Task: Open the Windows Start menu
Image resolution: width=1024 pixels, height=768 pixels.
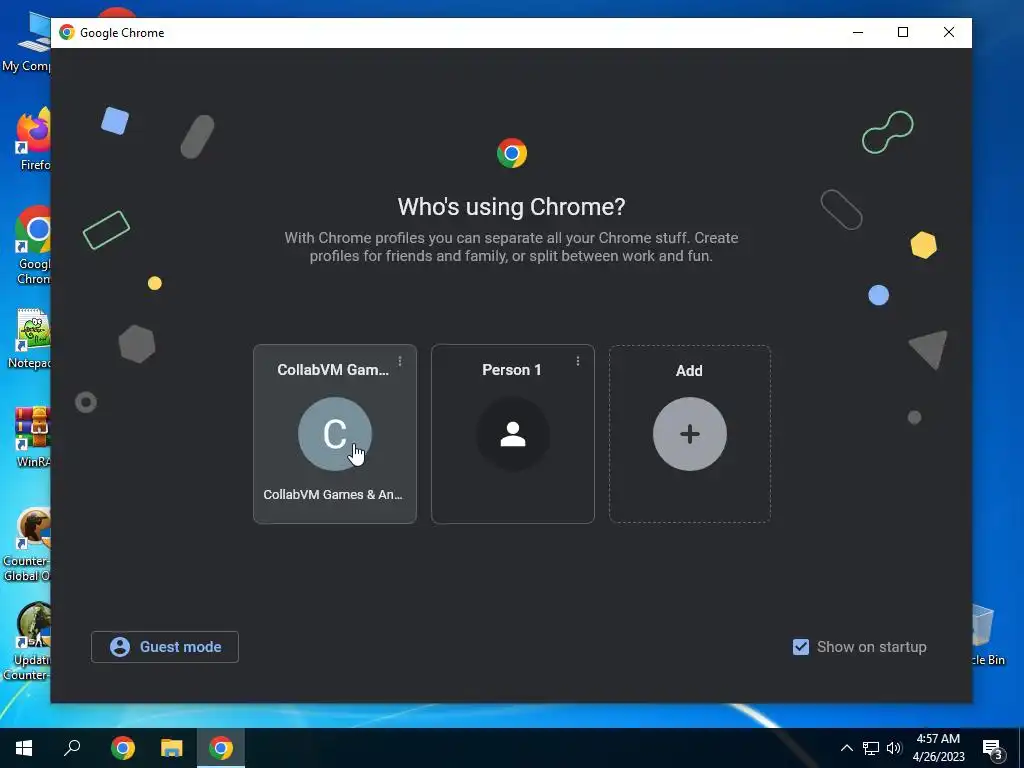Action: click(24, 748)
